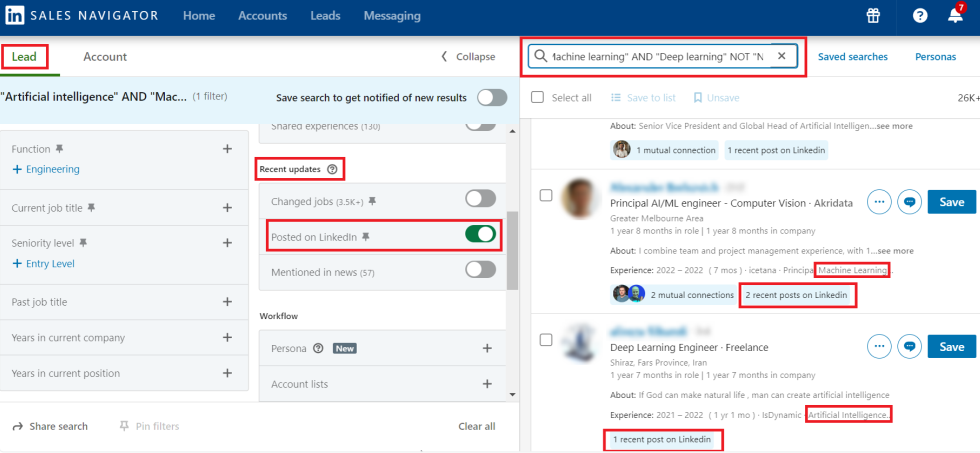Open Saved searches

pos(852,57)
